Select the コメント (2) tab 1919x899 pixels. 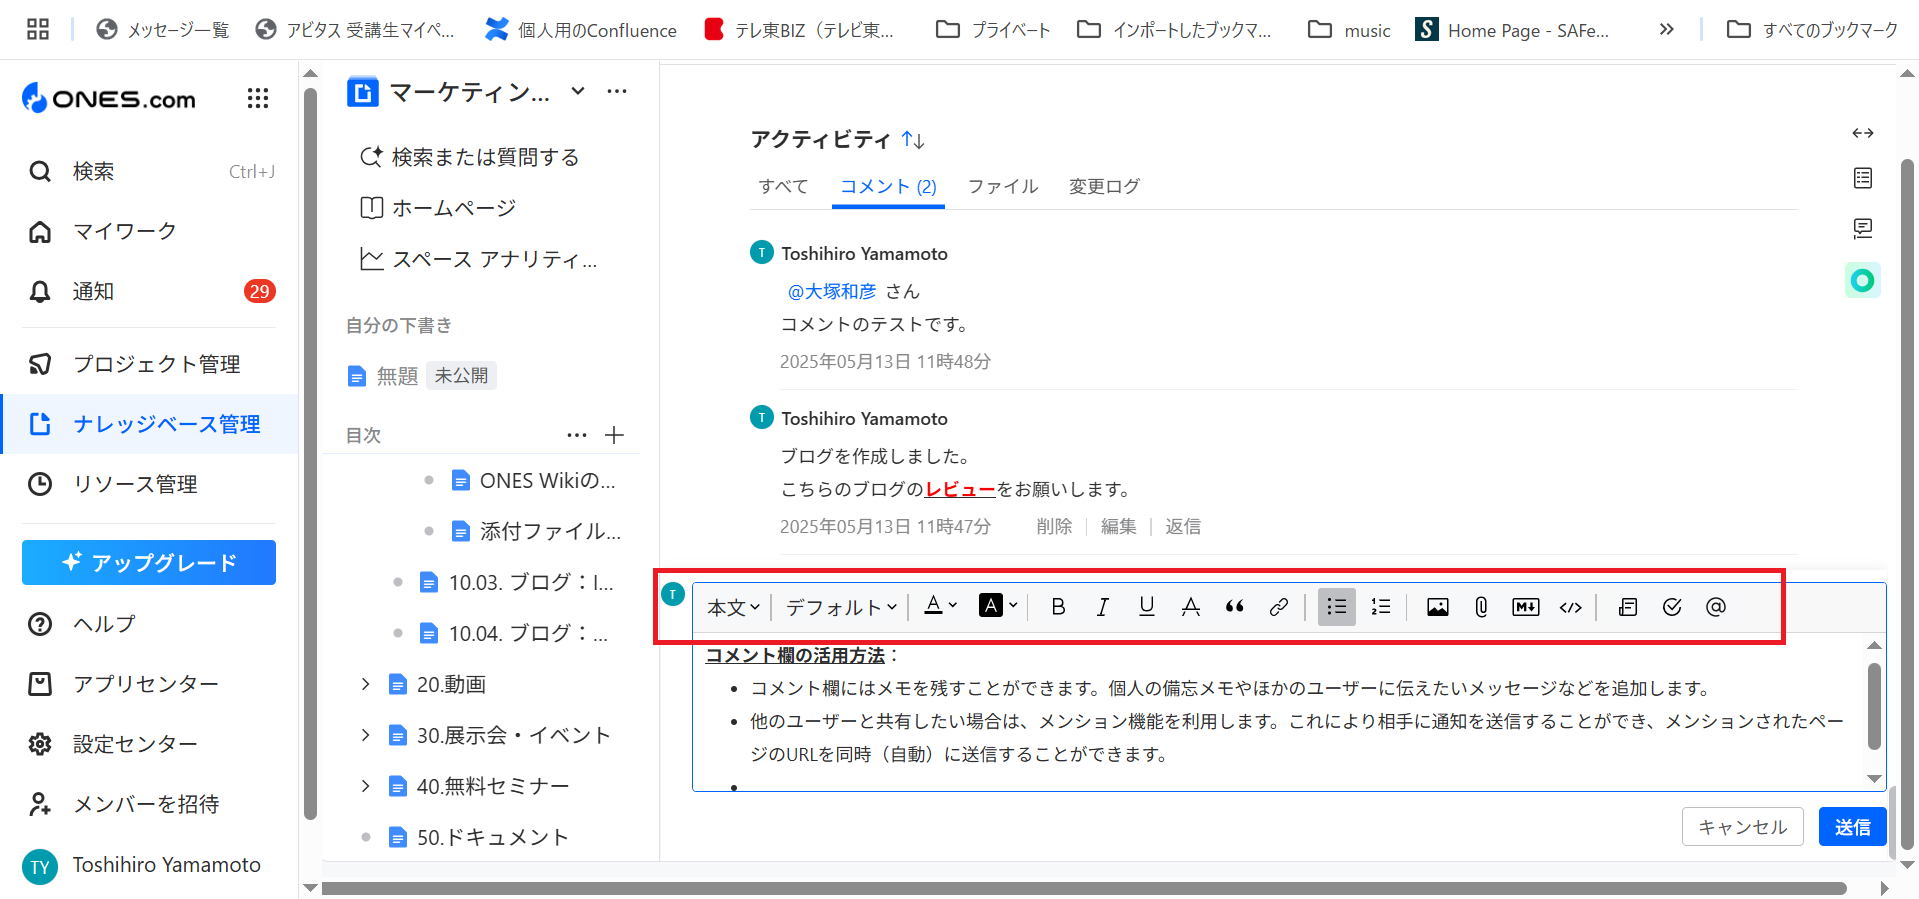[888, 186]
